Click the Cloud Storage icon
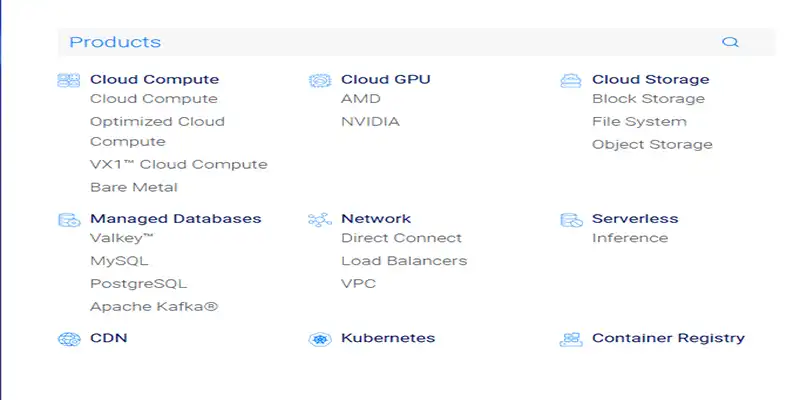The image size is (800, 400). (x=571, y=80)
